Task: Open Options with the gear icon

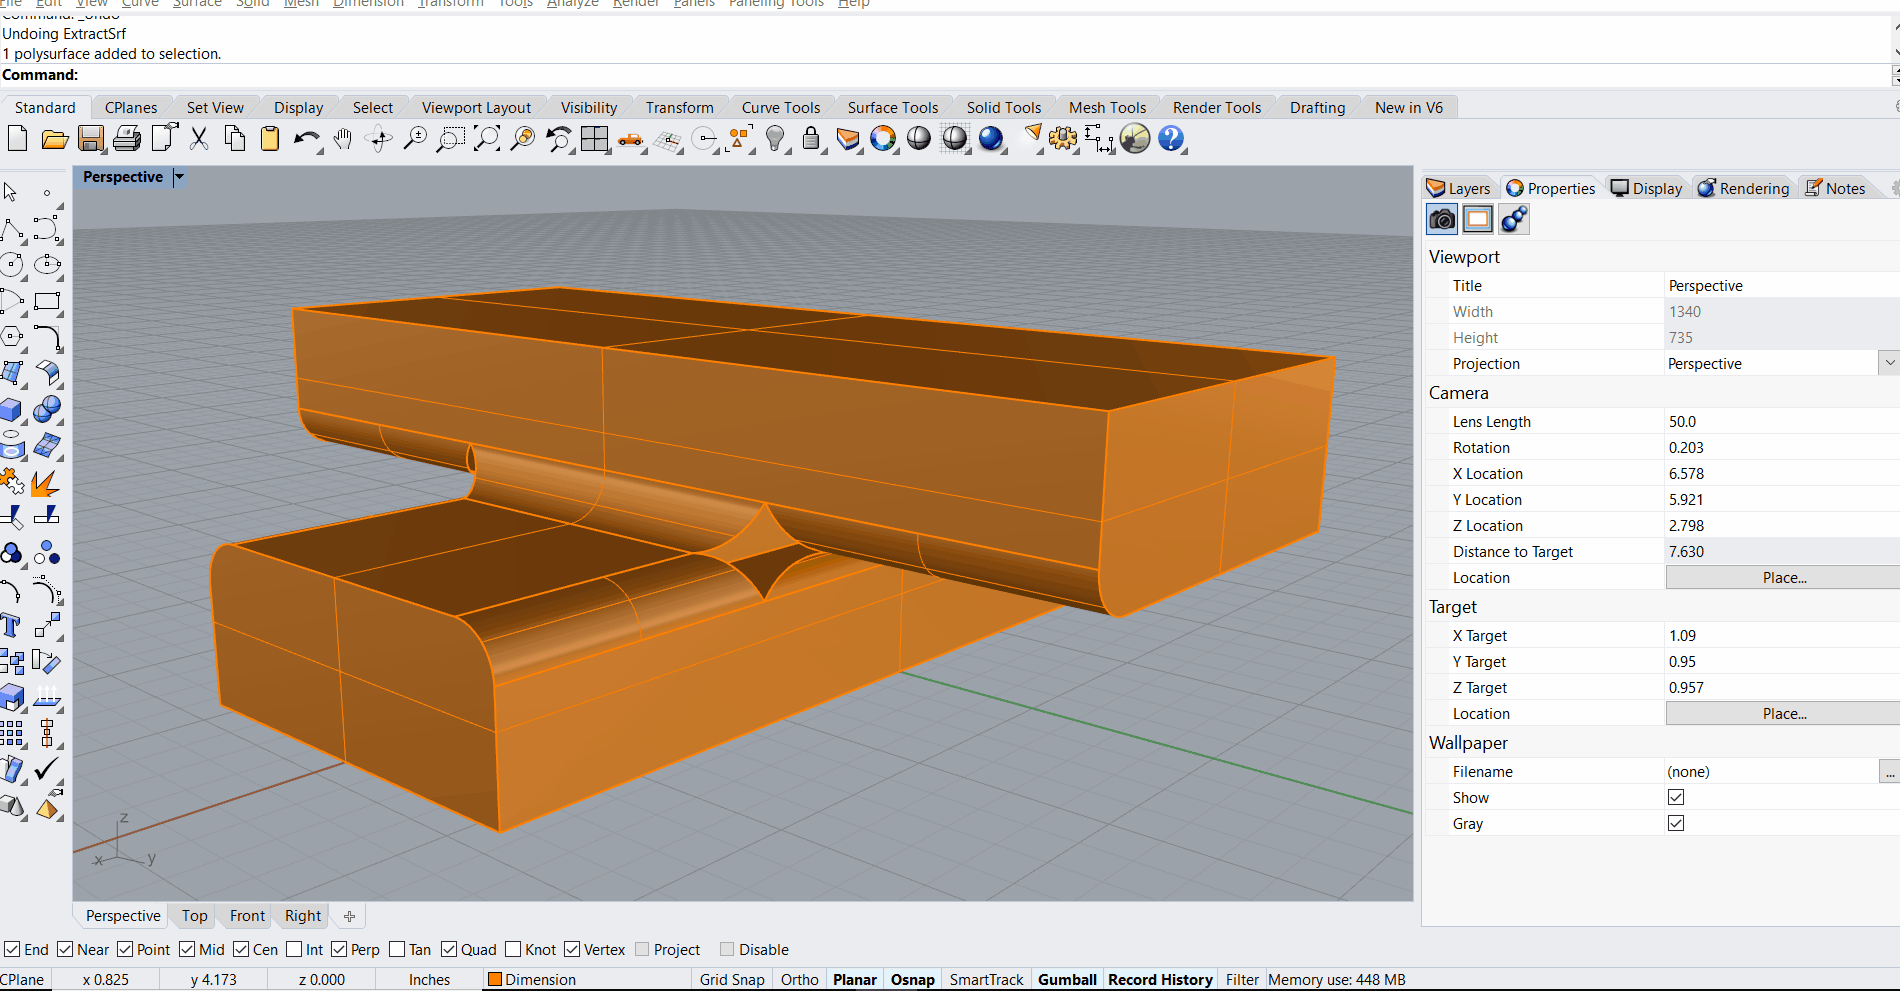Action: [1063, 139]
